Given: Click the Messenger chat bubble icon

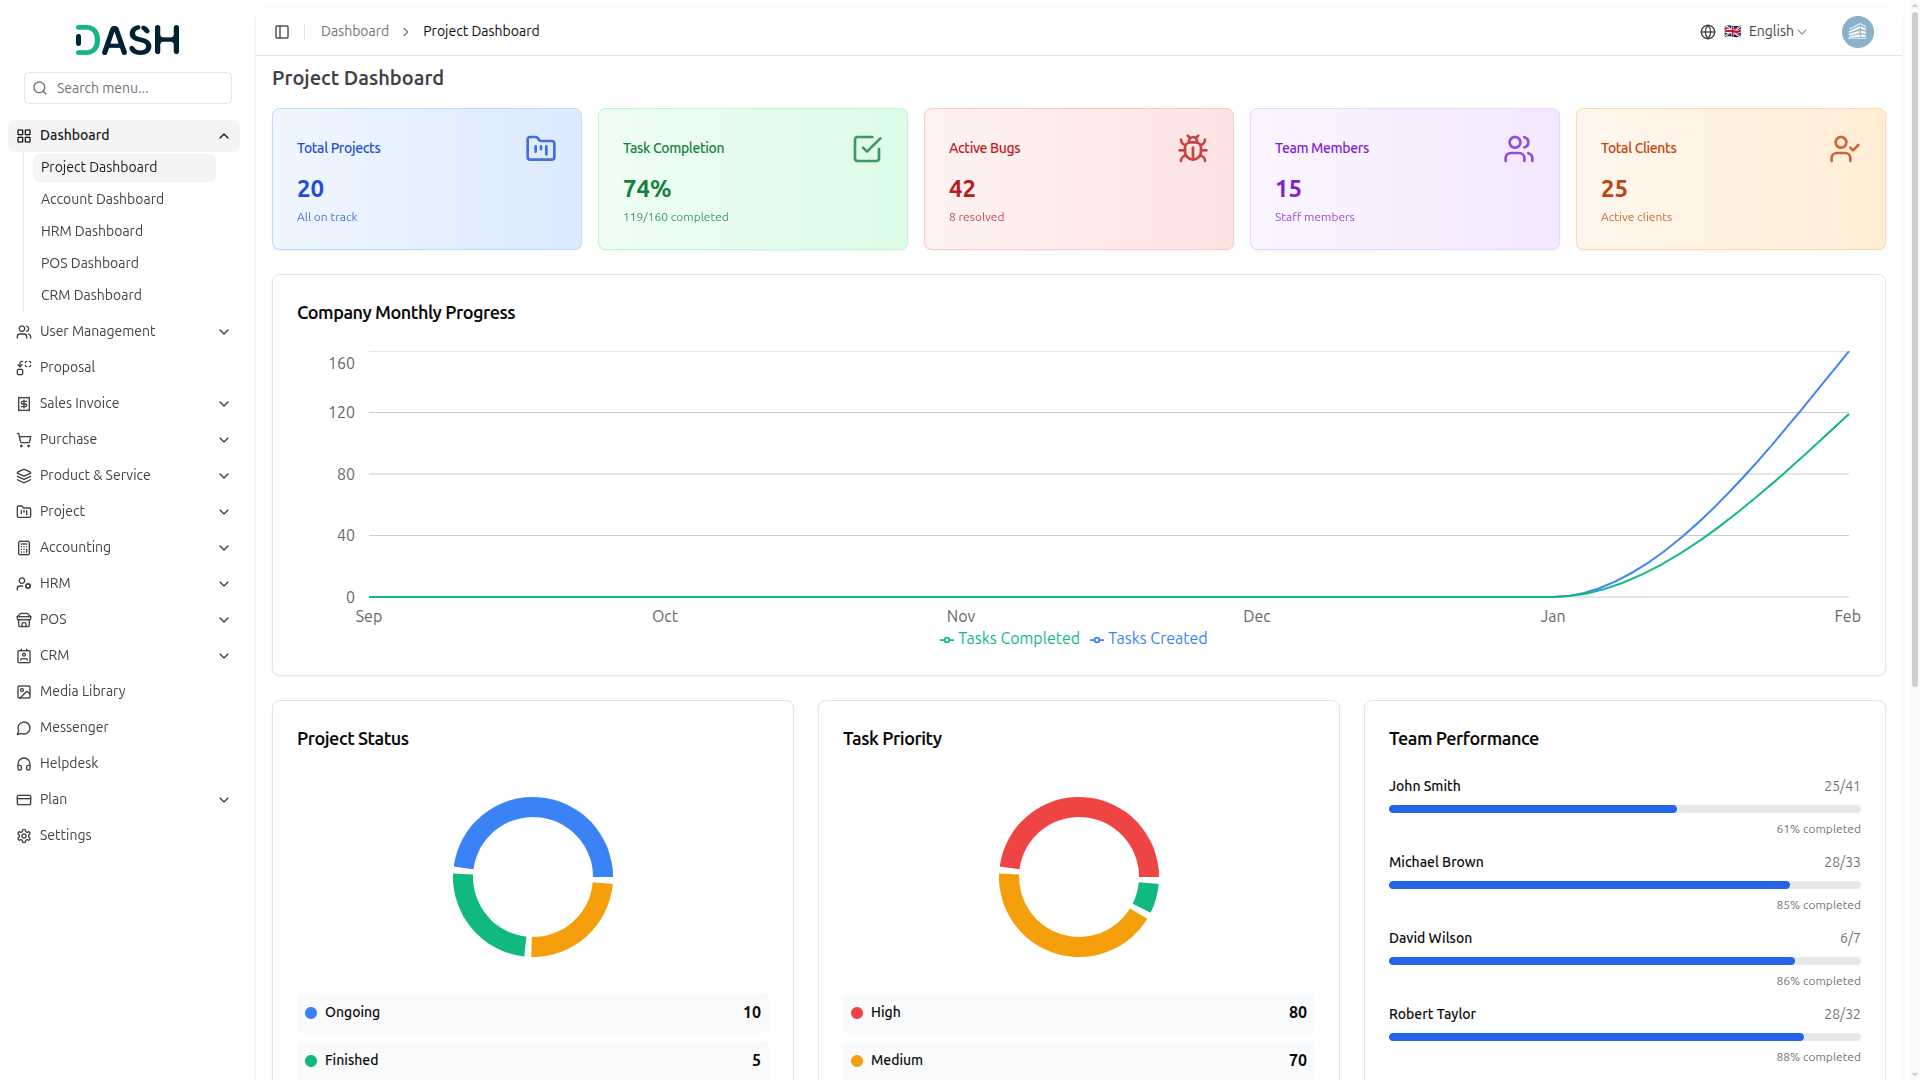Looking at the screenshot, I should pyautogui.click(x=24, y=728).
